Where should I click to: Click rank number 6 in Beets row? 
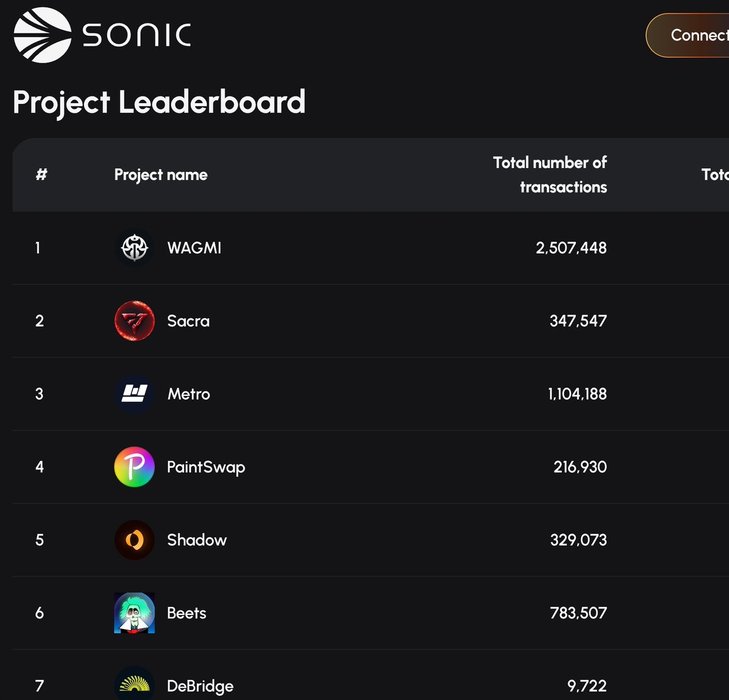(40, 613)
